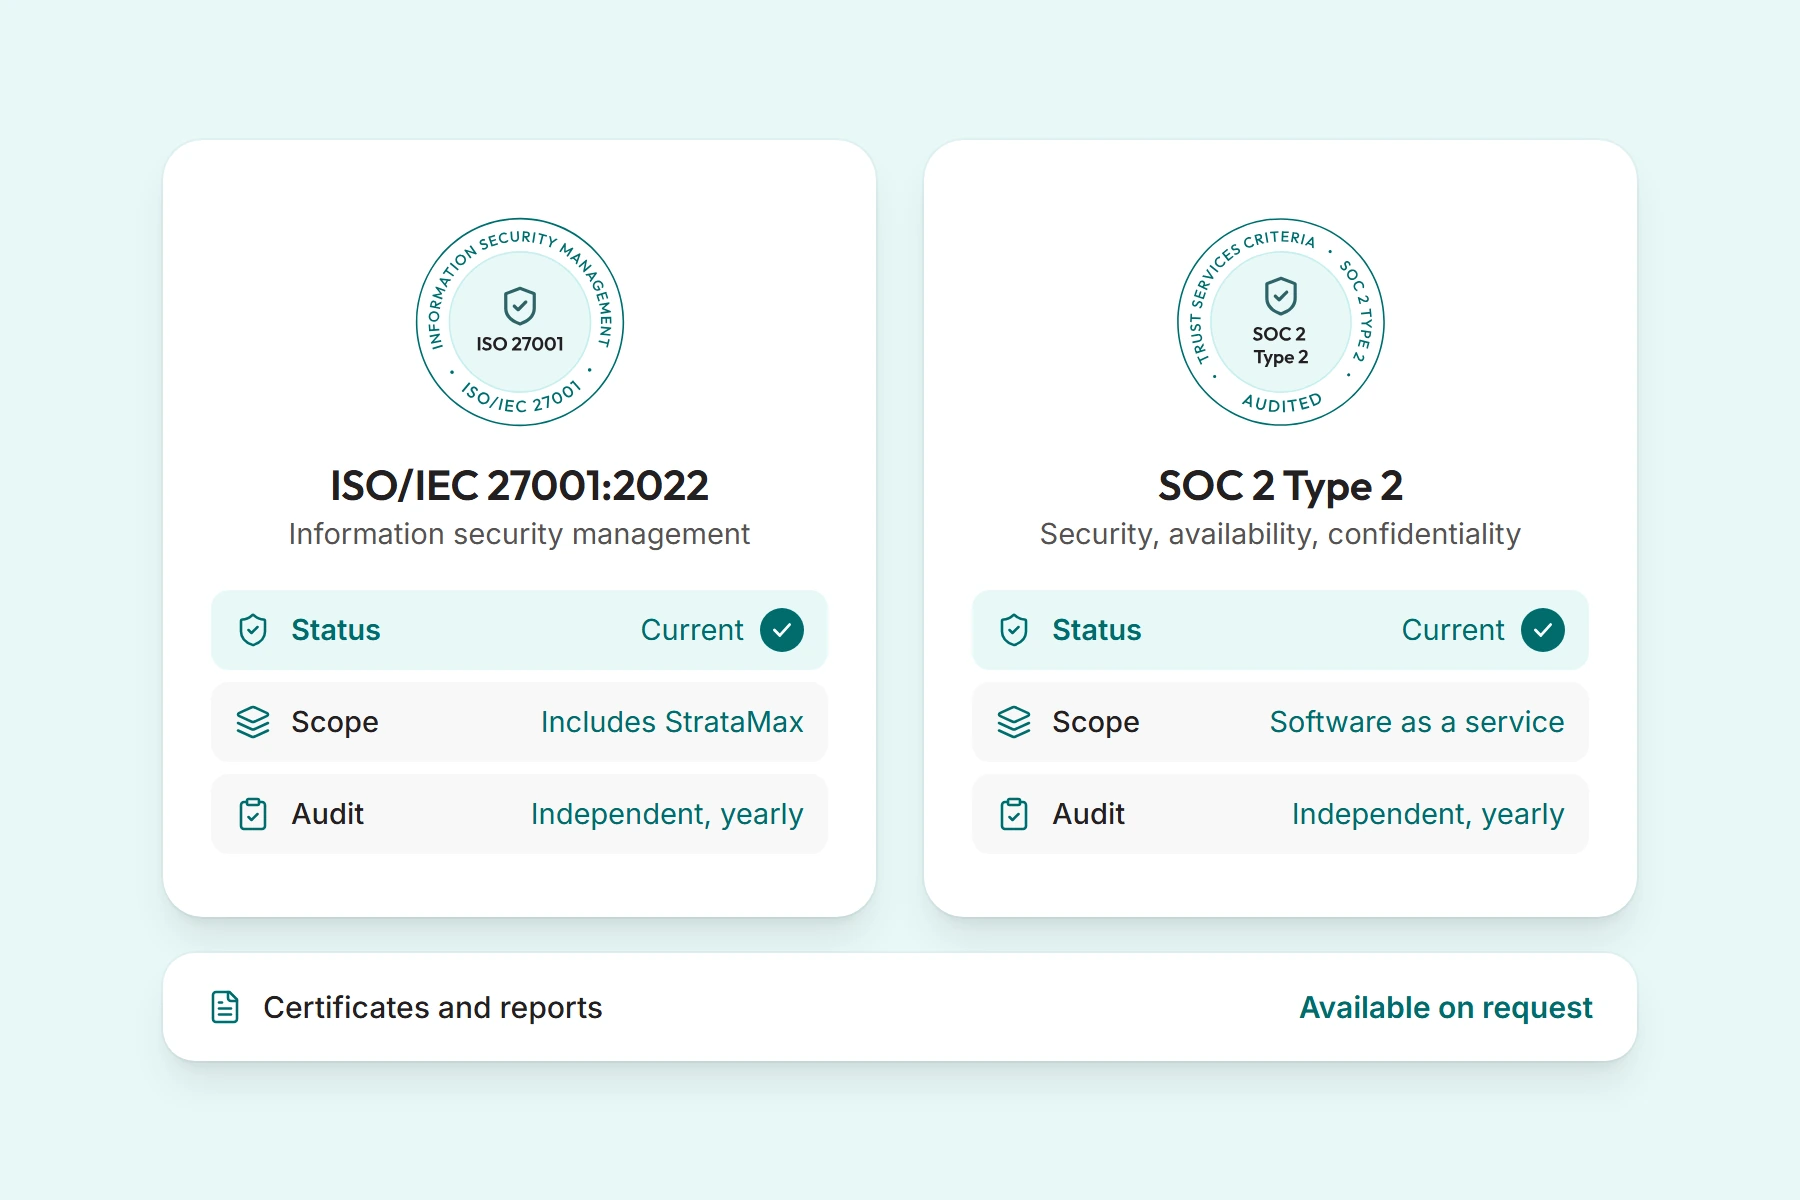Click the ISO 27001 circular badge
The height and width of the screenshot is (1200, 1800).
click(520, 322)
